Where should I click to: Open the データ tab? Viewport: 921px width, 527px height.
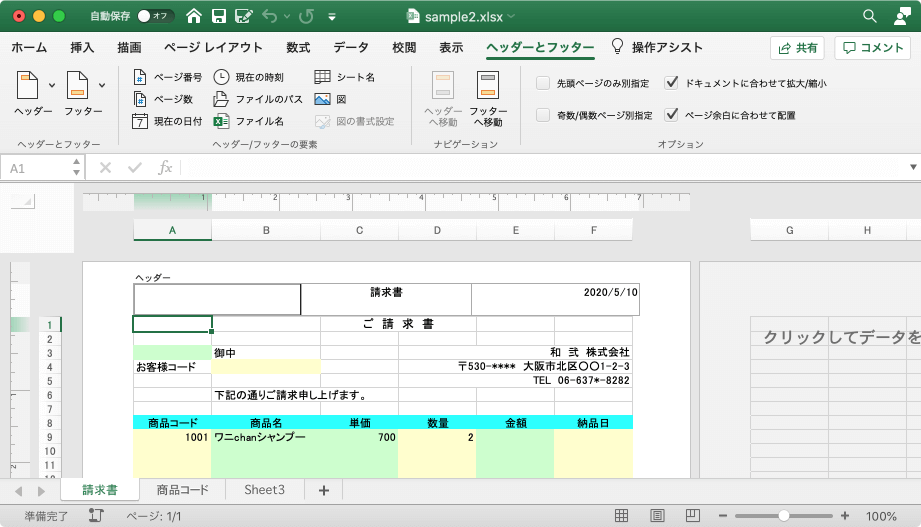[x=351, y=48]
